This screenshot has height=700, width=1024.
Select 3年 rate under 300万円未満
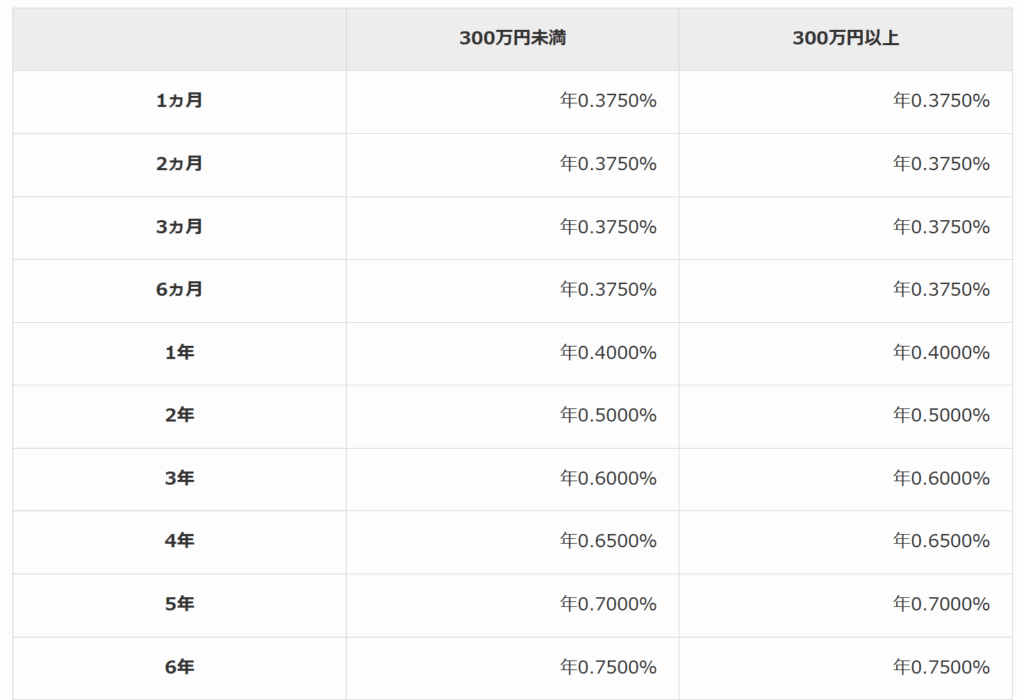click(x=608, y=479)
